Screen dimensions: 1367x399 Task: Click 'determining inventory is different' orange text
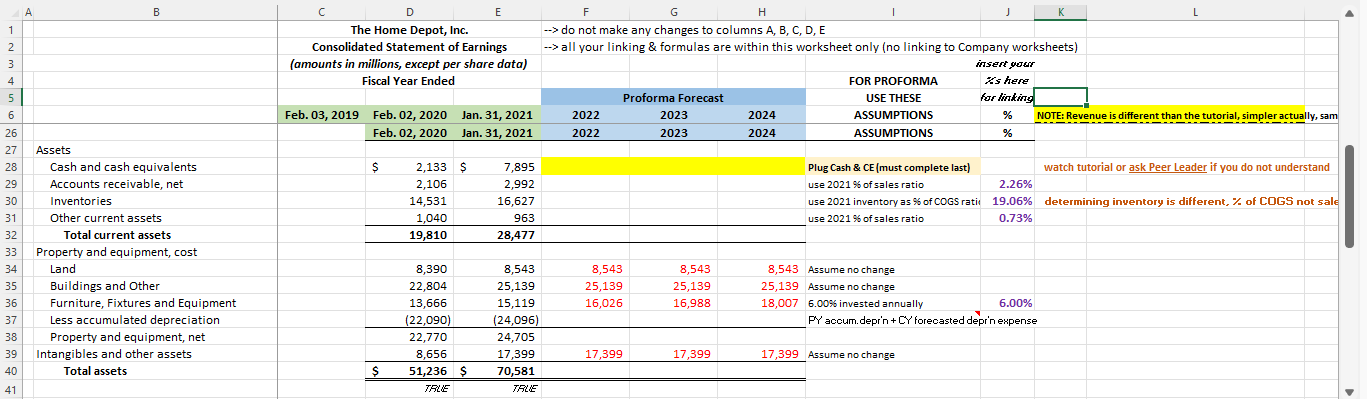tap(1190, 201)
